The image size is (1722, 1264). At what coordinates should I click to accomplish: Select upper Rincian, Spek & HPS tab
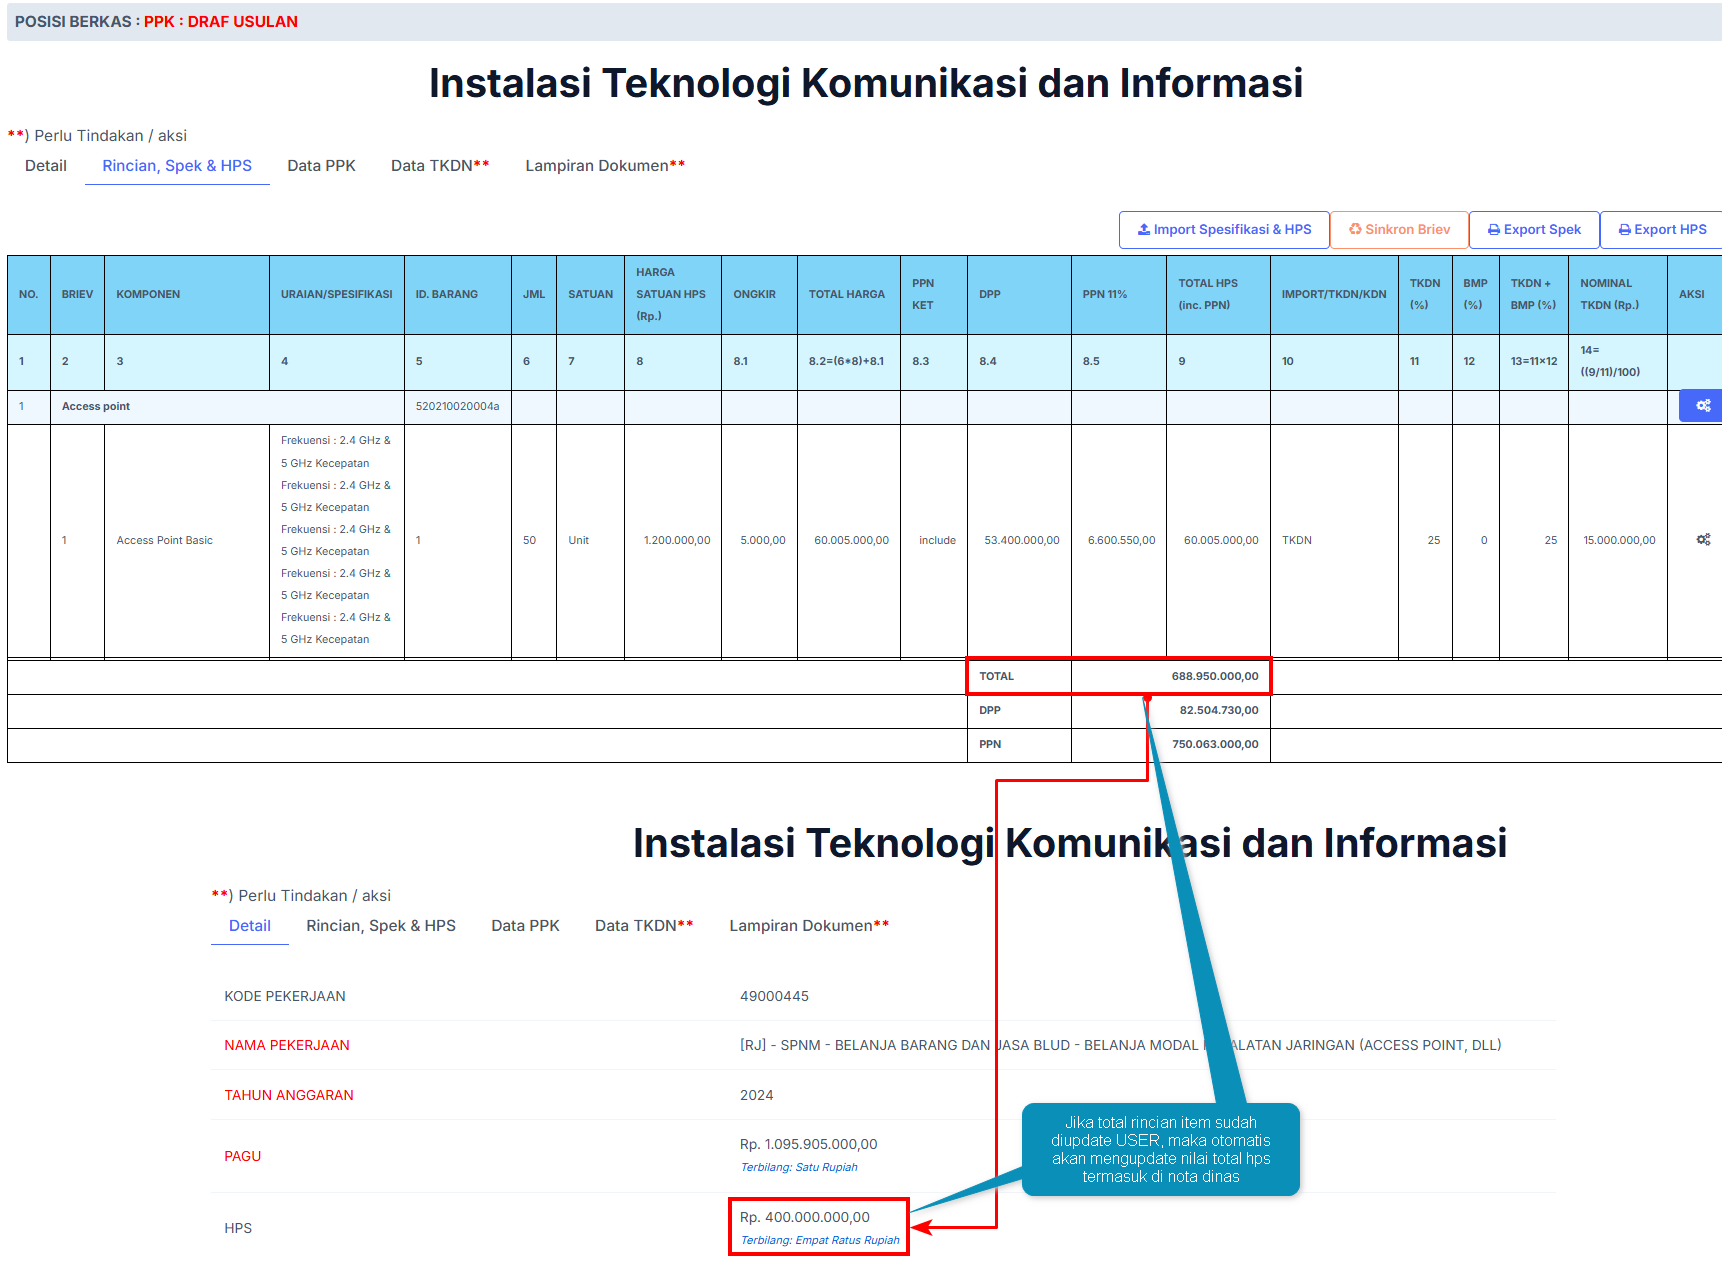(x=177, y=166)
